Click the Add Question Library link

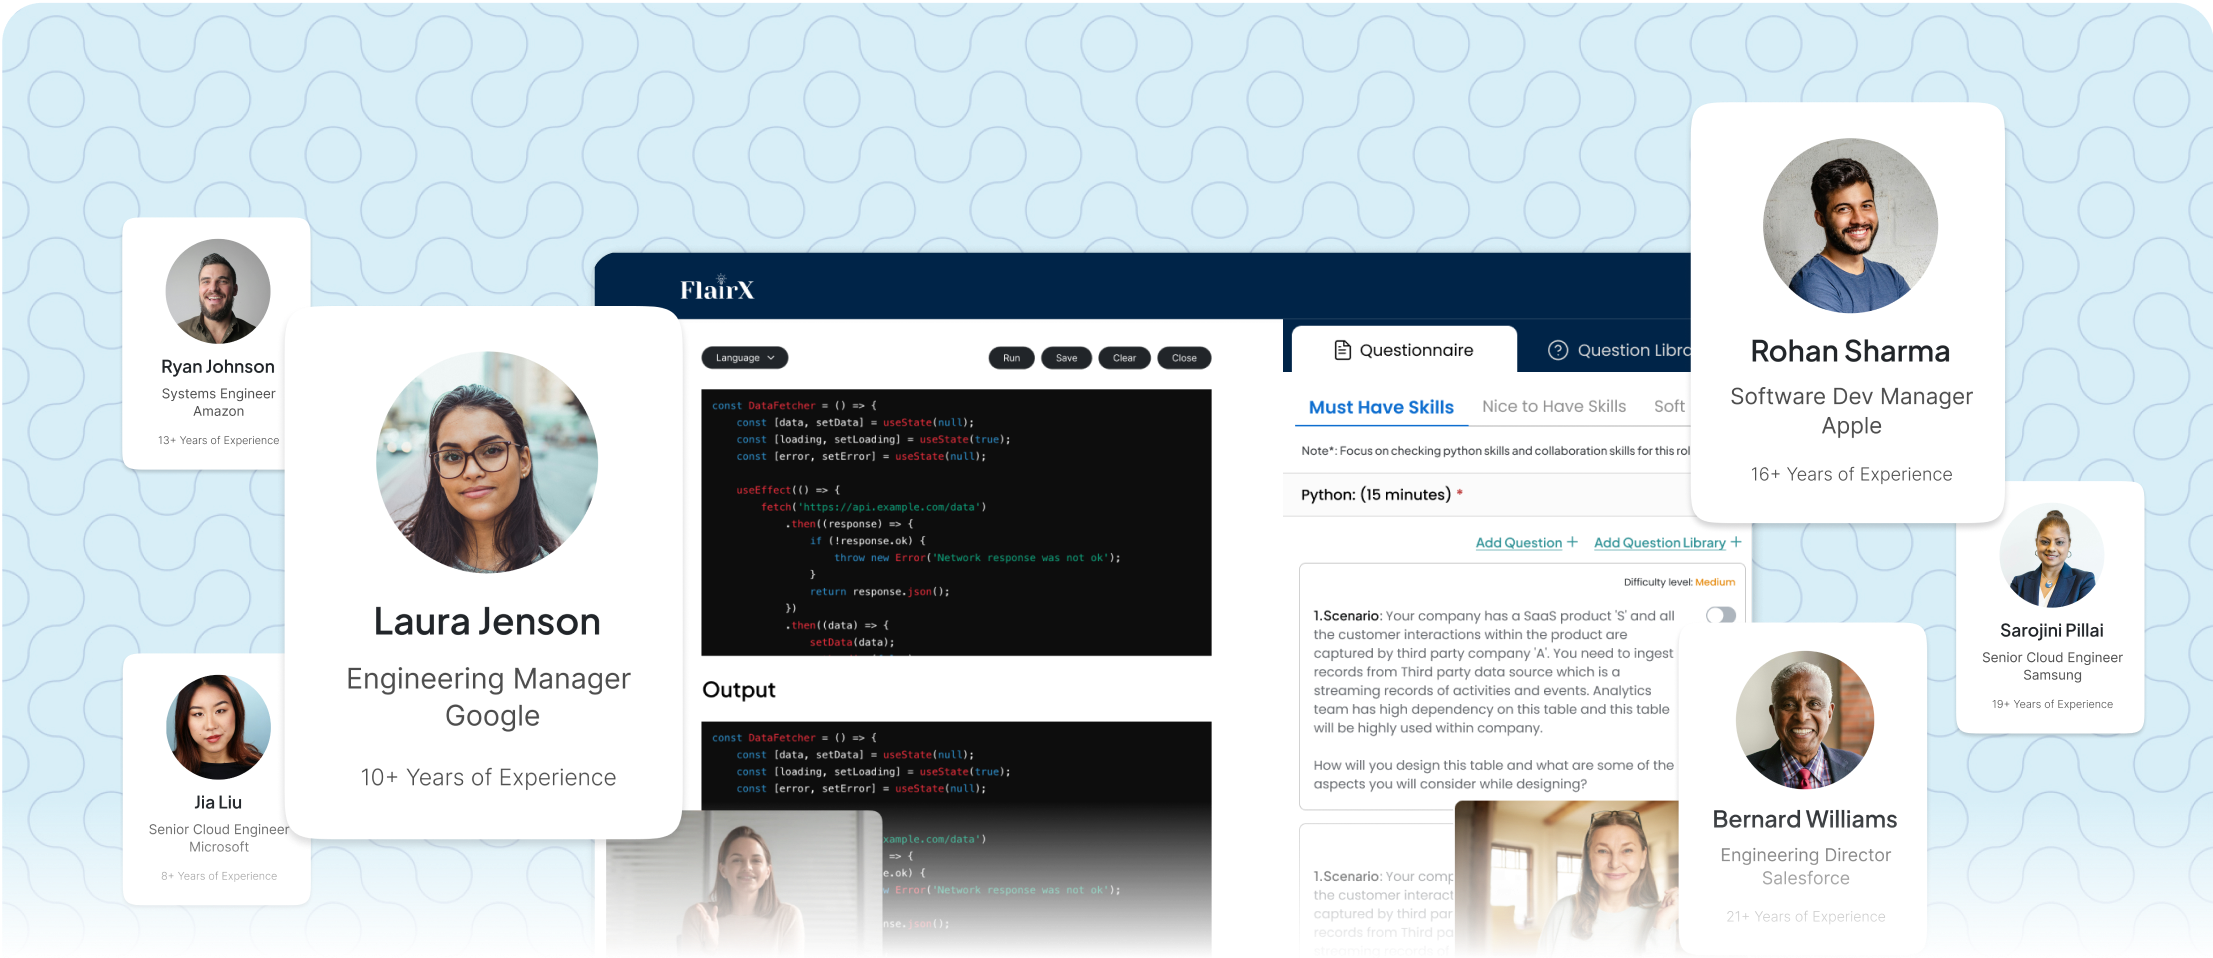[1659, 543]
